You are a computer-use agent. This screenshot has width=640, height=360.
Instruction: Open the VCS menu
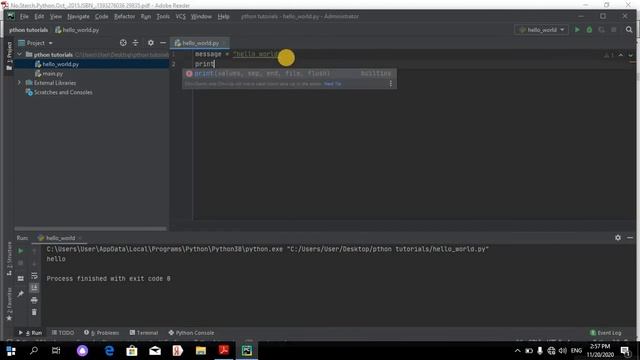(x=180, y=17)
